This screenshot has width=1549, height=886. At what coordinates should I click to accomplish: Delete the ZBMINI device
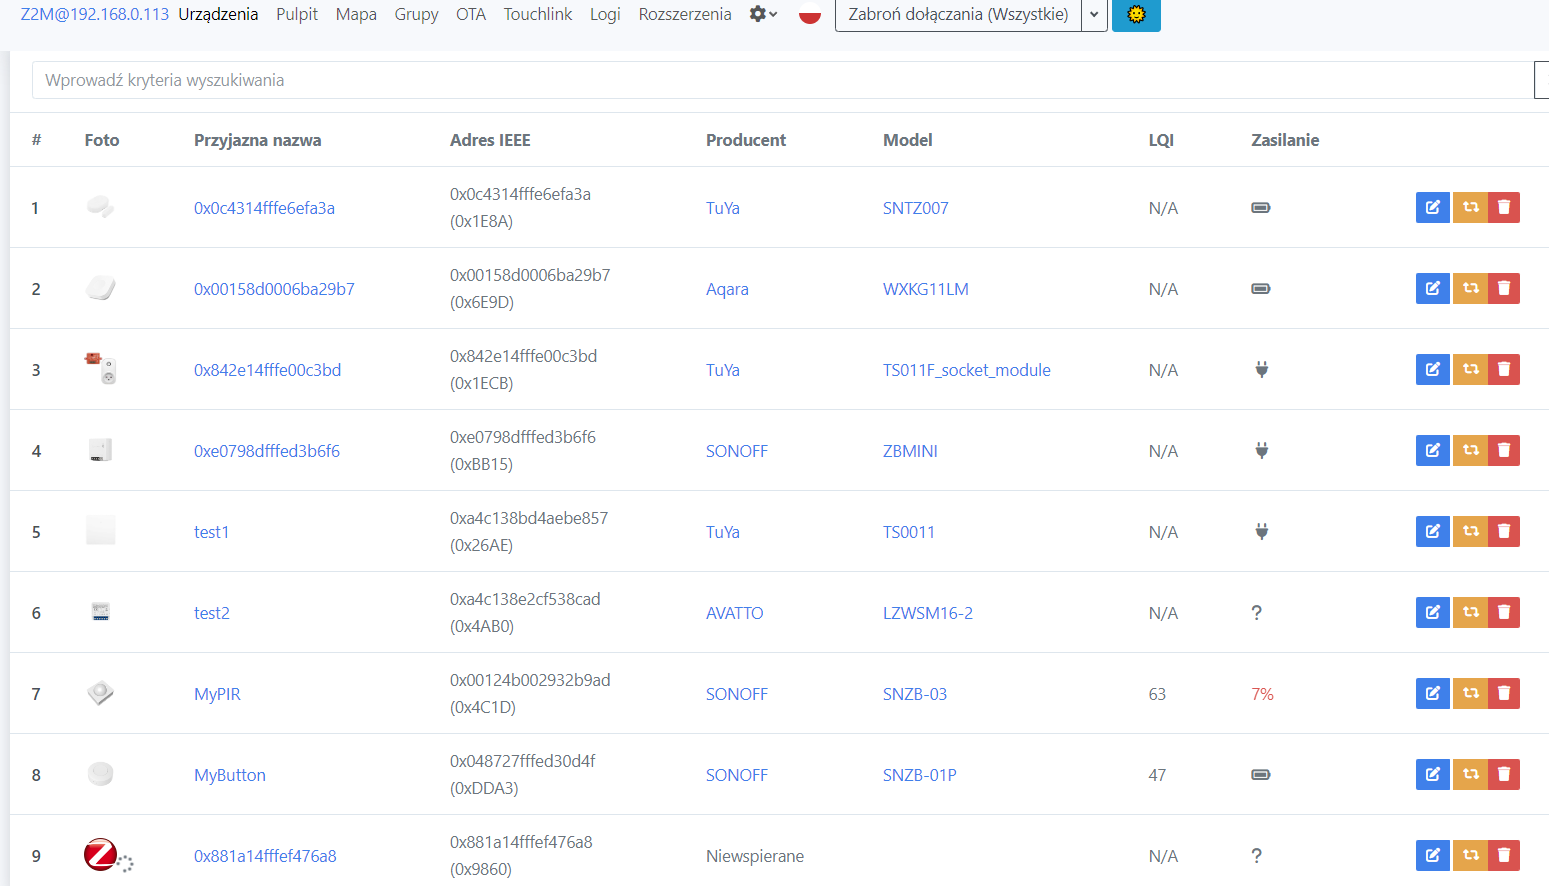[1504, 450]
